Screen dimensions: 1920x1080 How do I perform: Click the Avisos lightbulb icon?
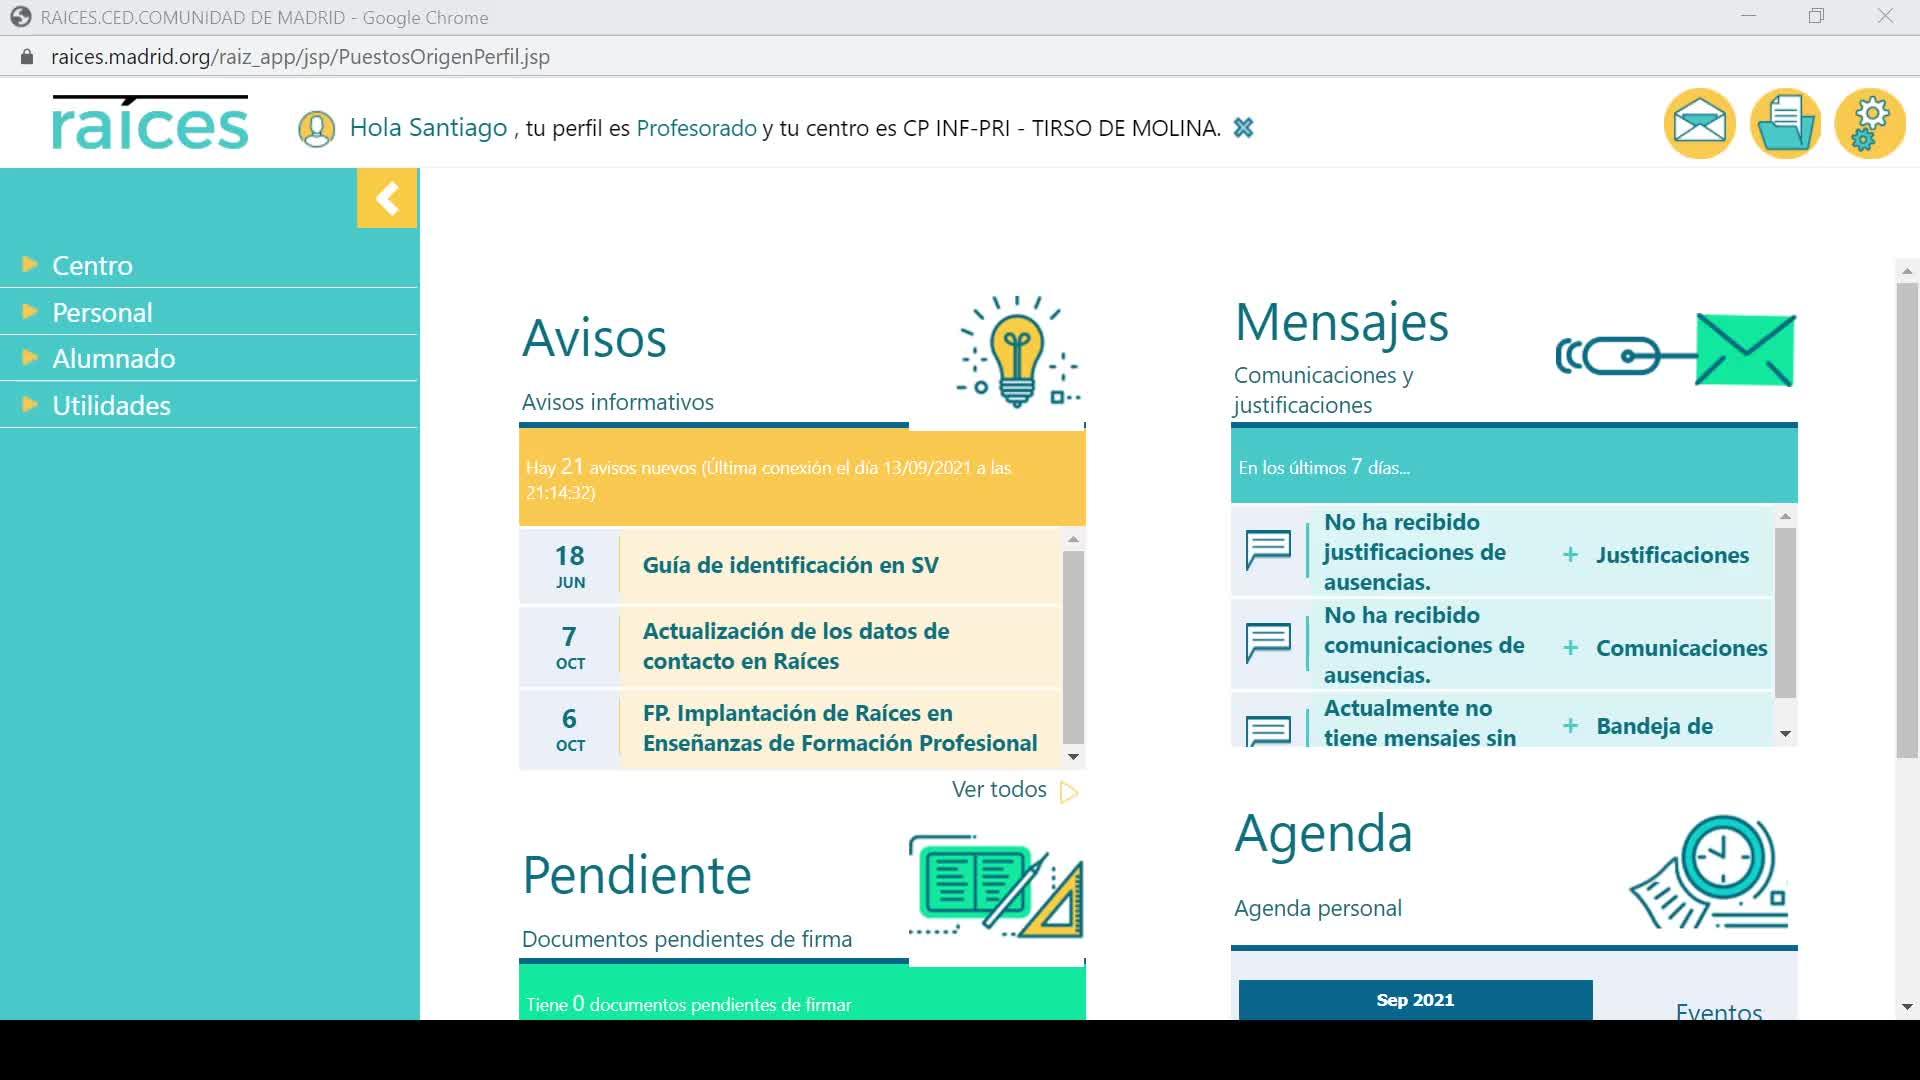(1017, 351)
